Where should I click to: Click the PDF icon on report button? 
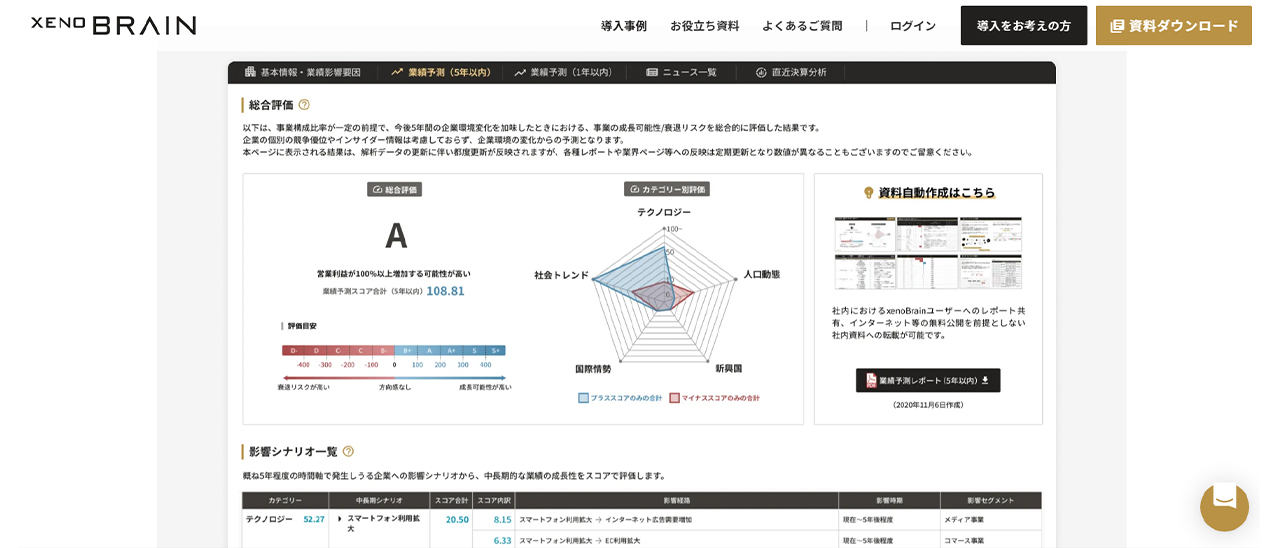[871, 380]
